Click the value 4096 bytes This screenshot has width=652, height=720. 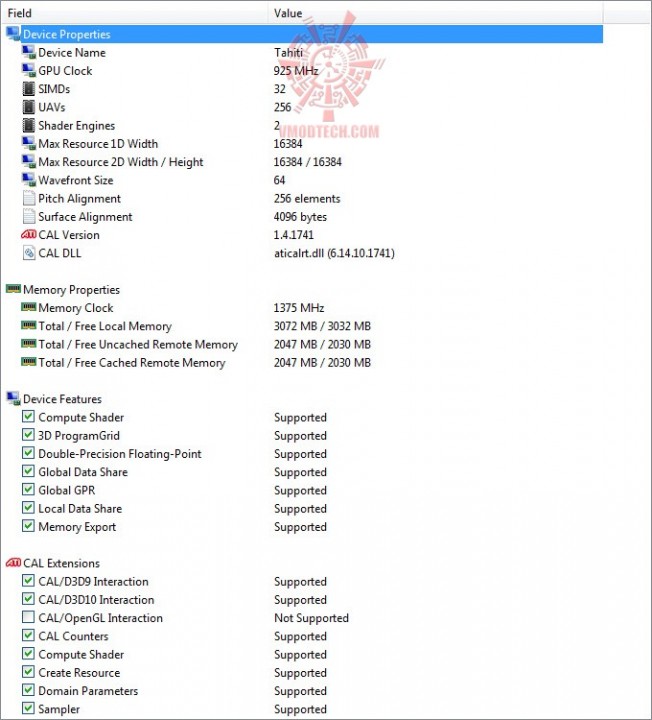coord(300,217)
